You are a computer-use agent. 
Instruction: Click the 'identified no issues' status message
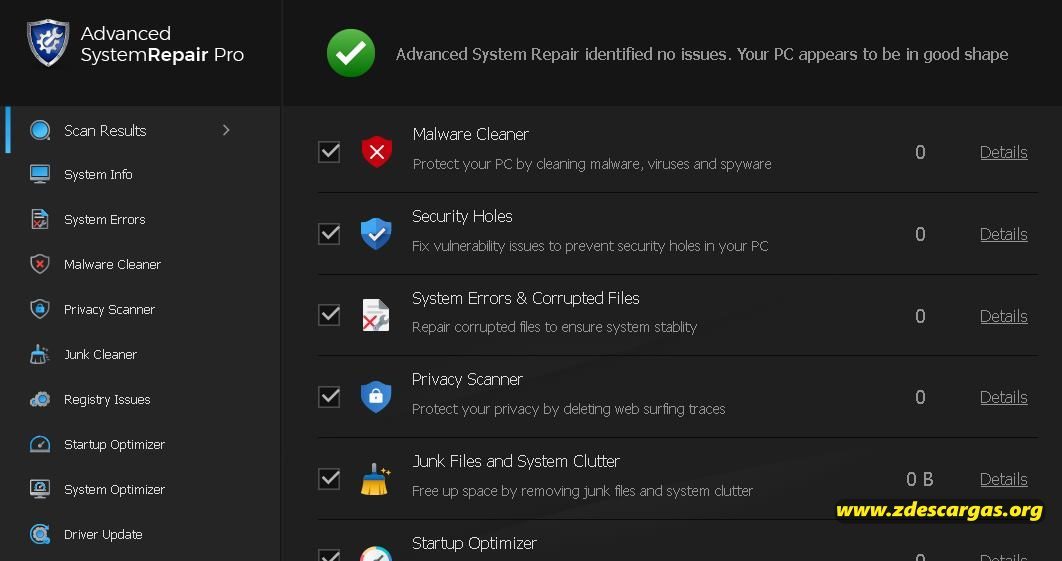(702, 54)
